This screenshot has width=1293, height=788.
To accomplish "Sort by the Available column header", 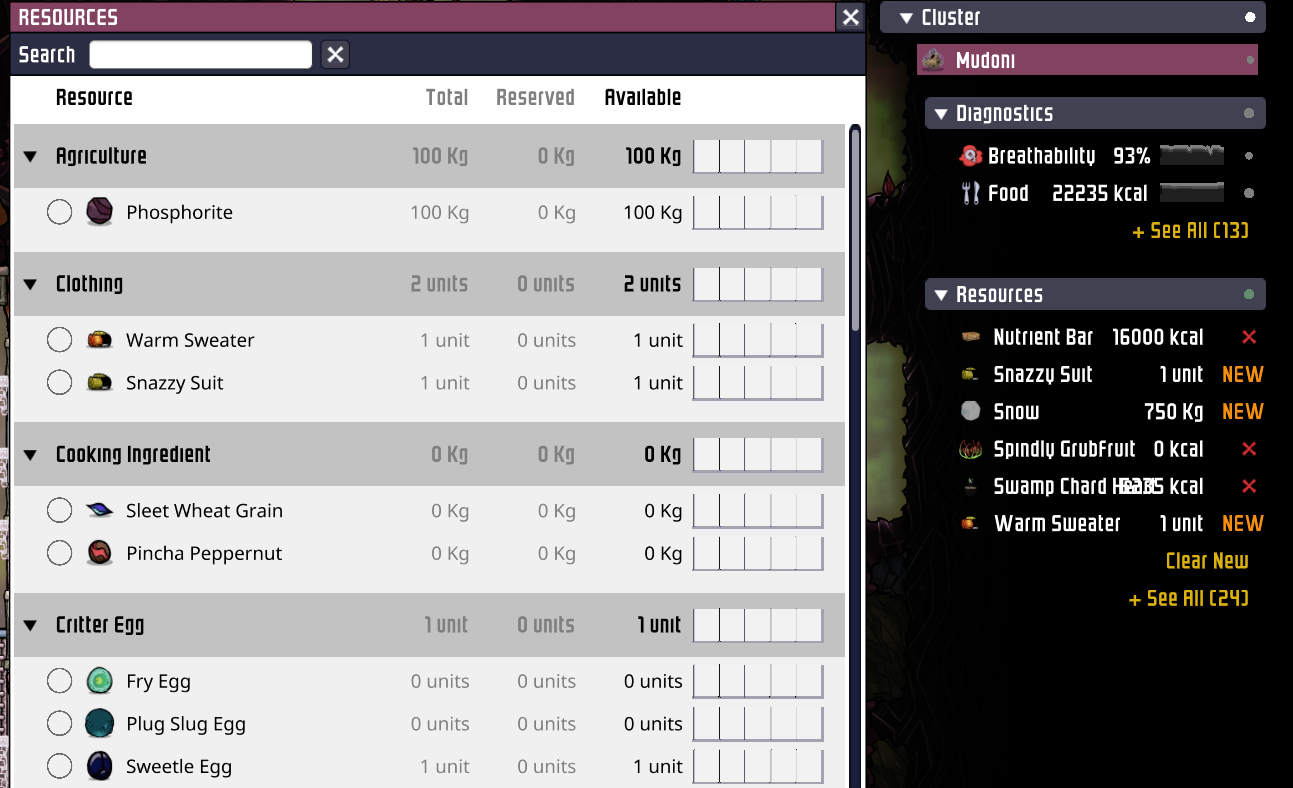I will (642, 97).
